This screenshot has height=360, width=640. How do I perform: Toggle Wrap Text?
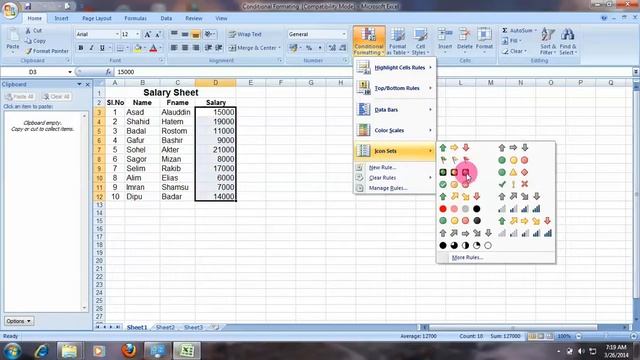pos(244,34)
